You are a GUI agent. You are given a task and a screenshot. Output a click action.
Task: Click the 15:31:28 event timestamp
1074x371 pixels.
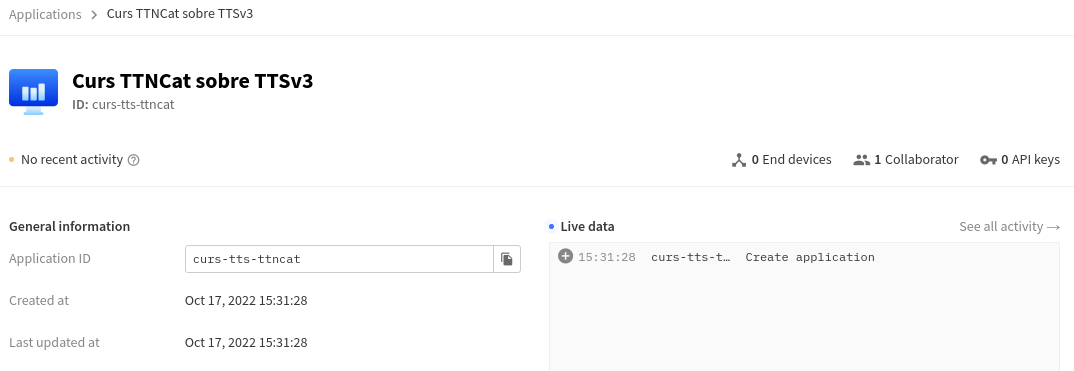pyautogui.click(x=607, y=257)
